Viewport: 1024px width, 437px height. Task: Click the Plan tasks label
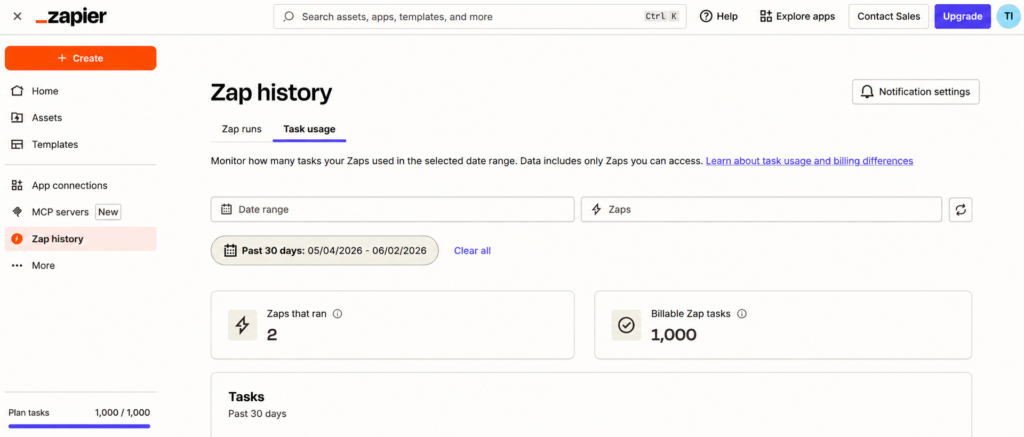point(29,413)
